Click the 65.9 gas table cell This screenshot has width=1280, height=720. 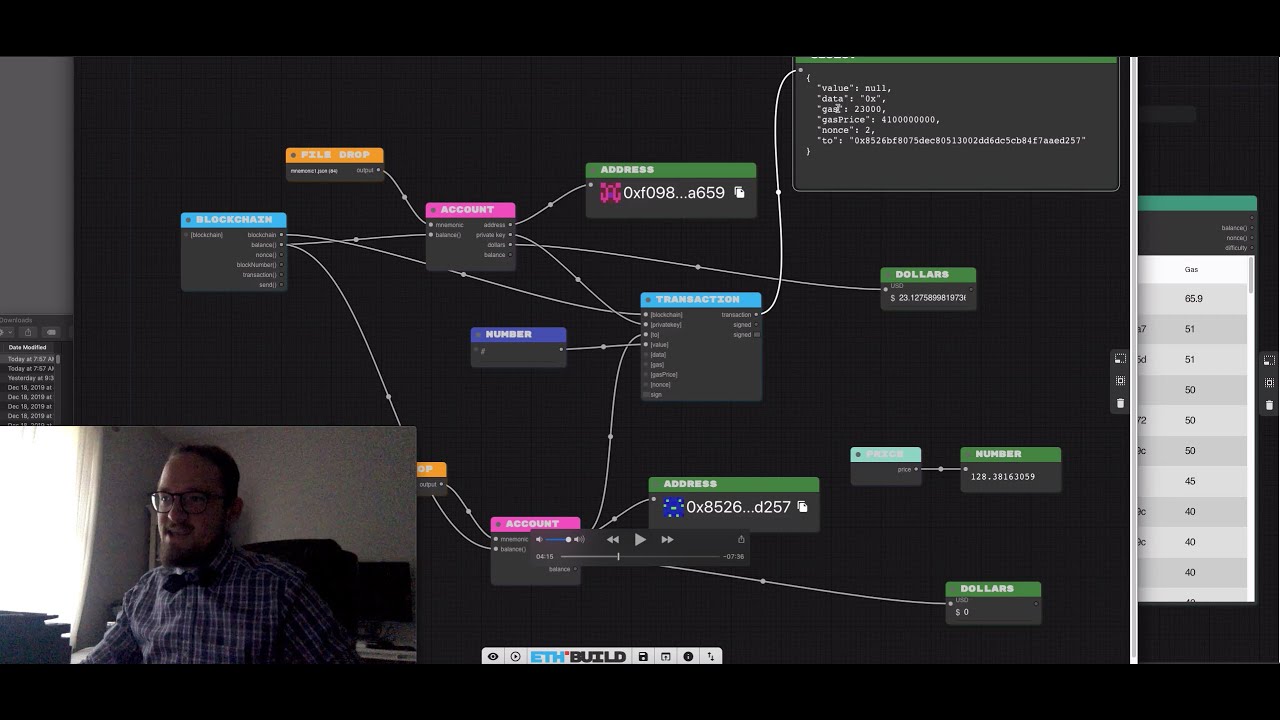pos(1193,299)
